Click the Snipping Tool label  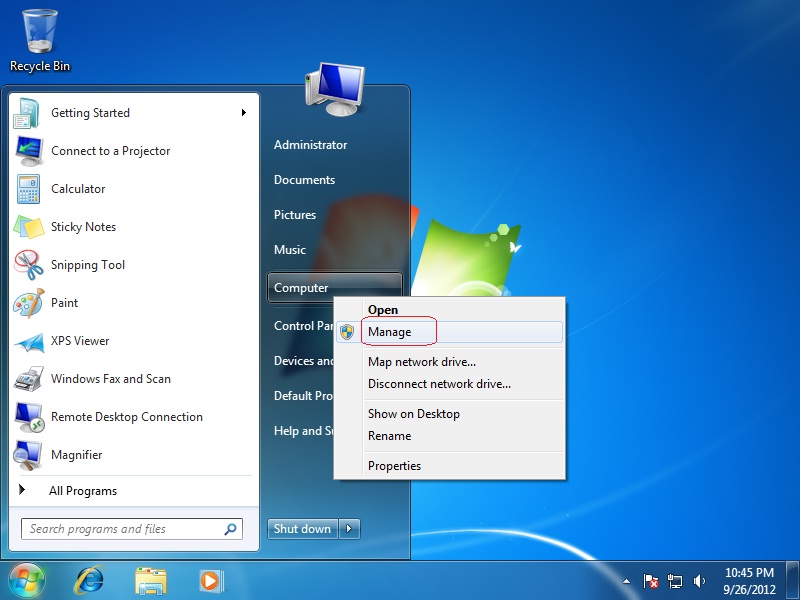coord(88,265)
